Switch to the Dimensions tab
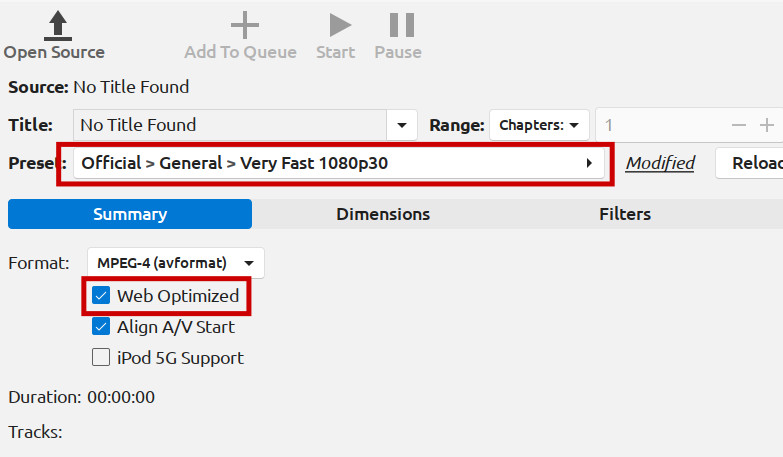The image size is (783, 457). coord(383,214)
